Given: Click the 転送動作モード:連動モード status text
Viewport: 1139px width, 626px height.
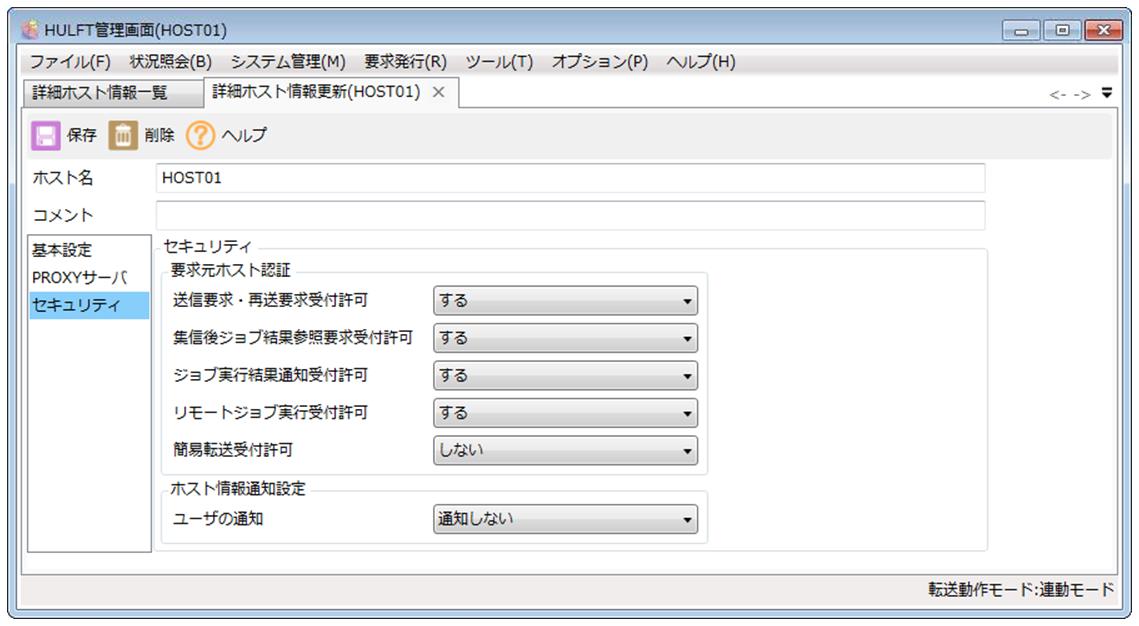Looking at the screenshot, I should click(1021, 590).
